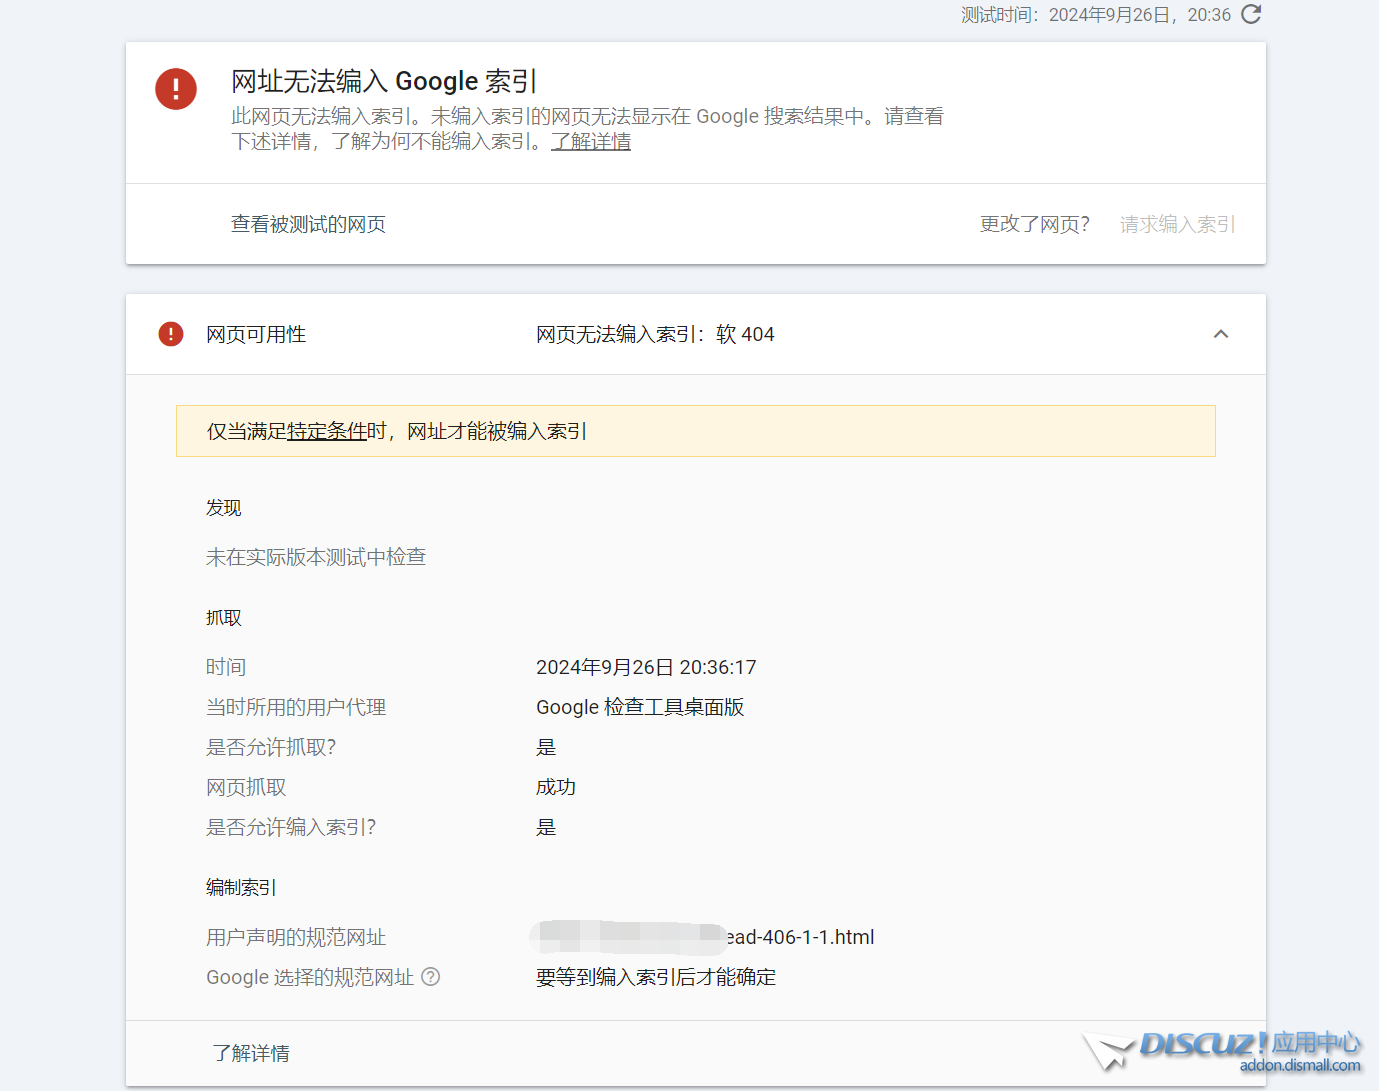Click the 要等到编入索引后才能确定 value text
Image resolution: width=1379 pixels, height=1091 pixels.
(x=656, y=977)
